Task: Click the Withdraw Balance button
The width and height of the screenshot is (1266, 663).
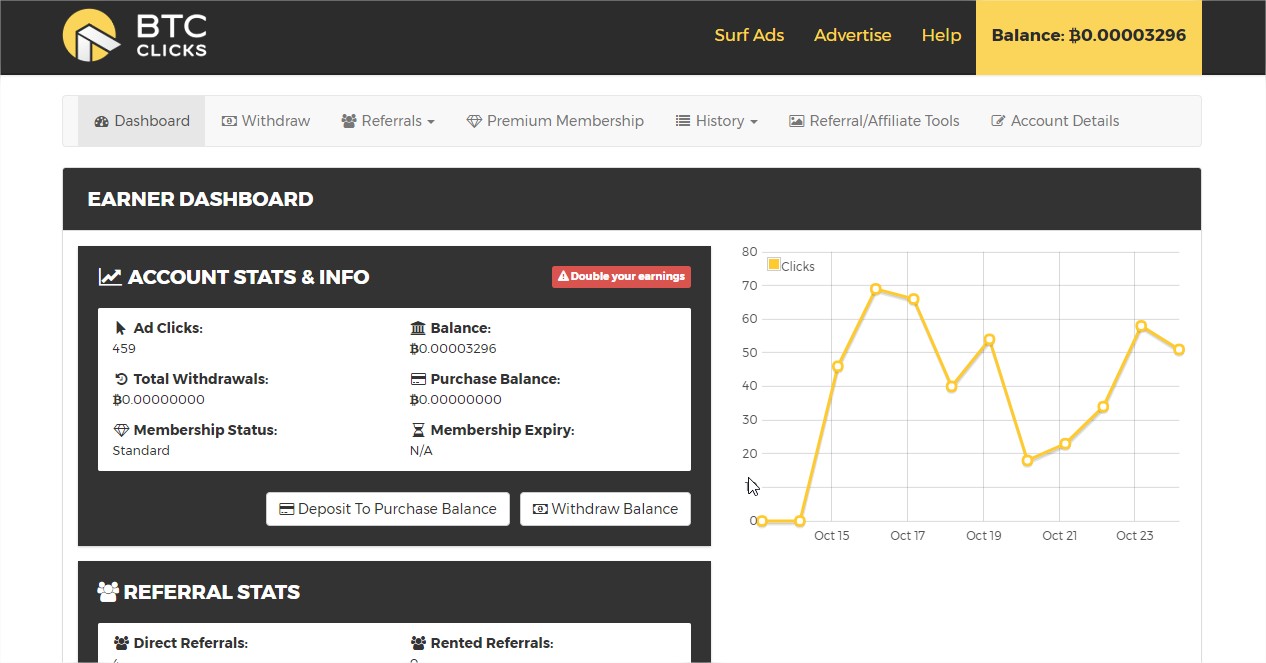Action: (x=605, y=509)
